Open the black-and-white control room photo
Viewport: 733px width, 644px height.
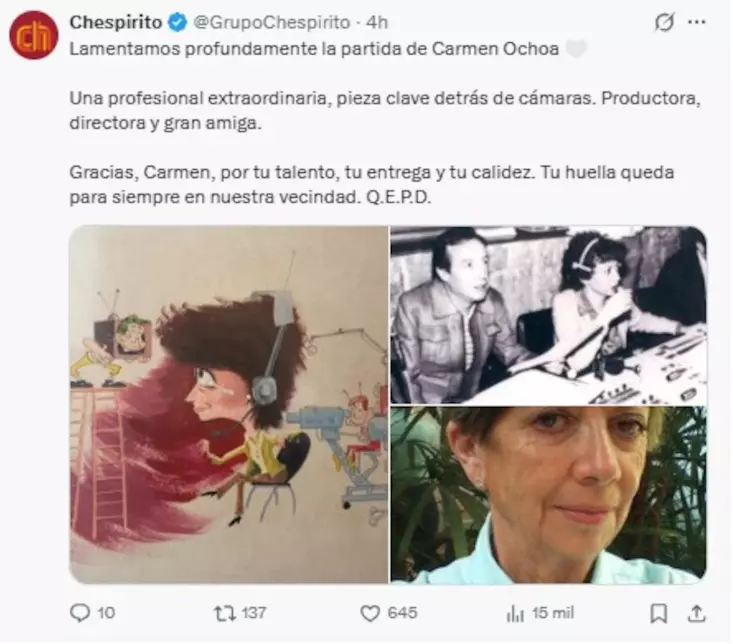coord(548,315)
